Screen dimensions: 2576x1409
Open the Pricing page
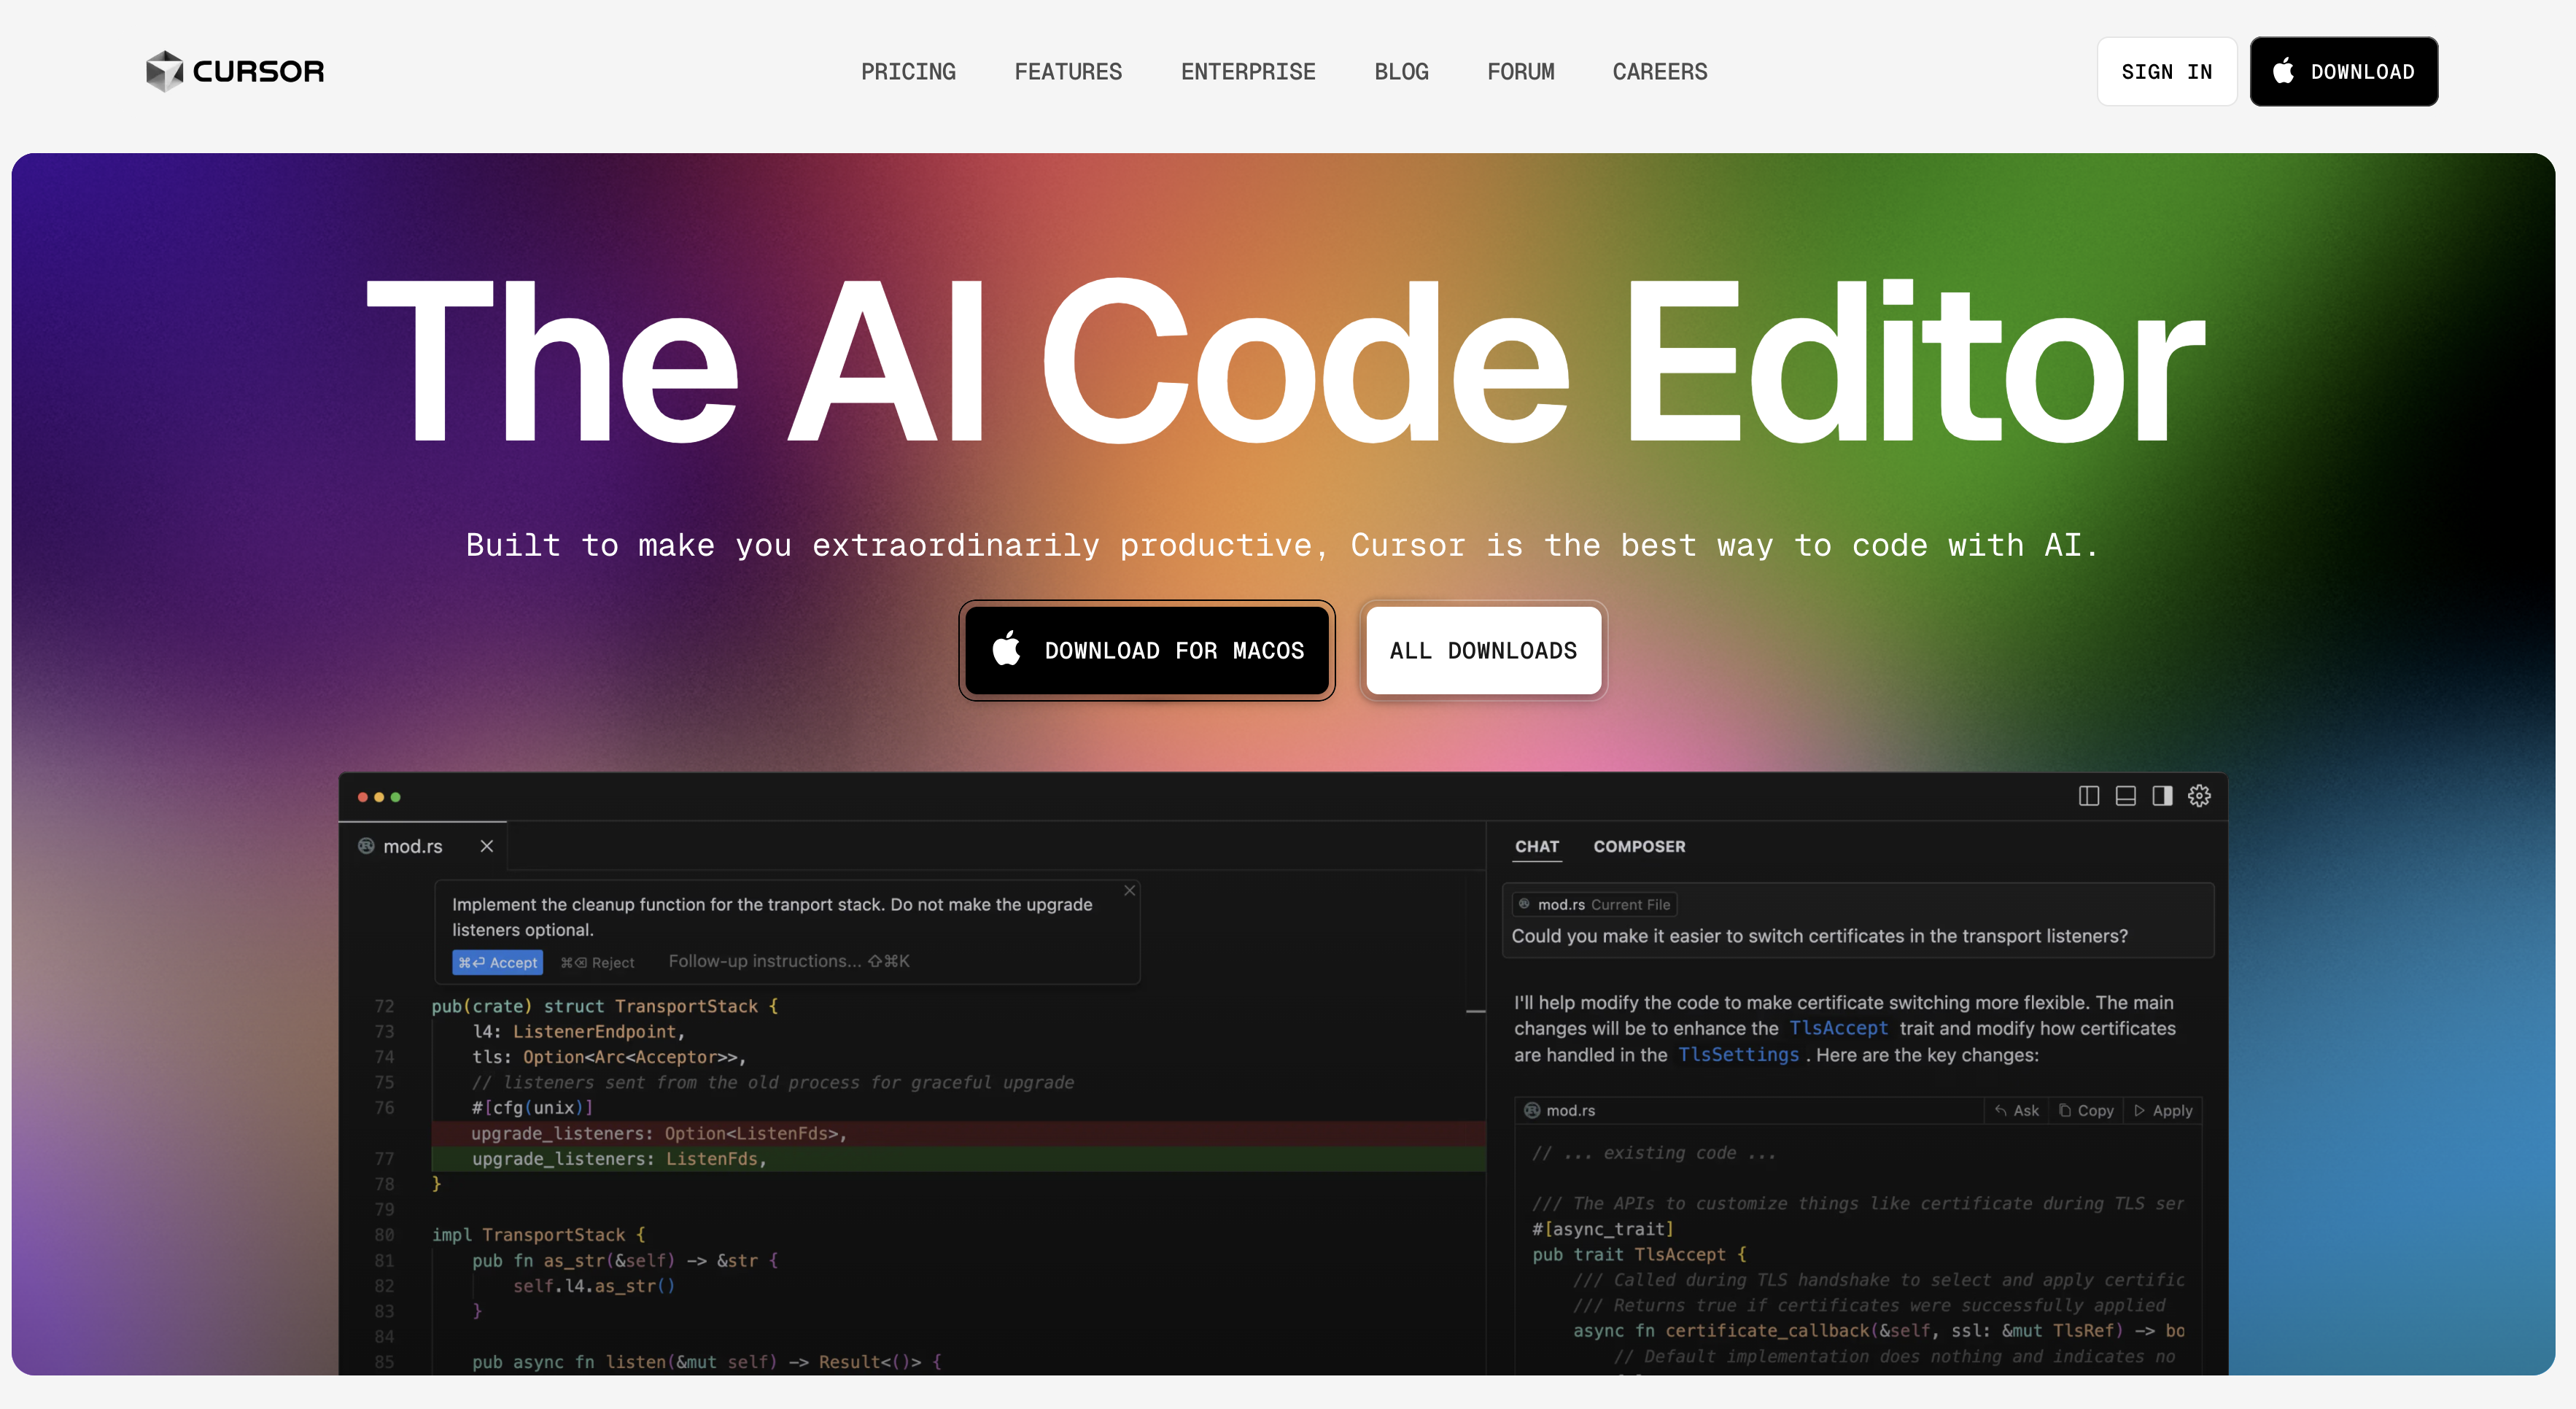(x=908, y=72)
